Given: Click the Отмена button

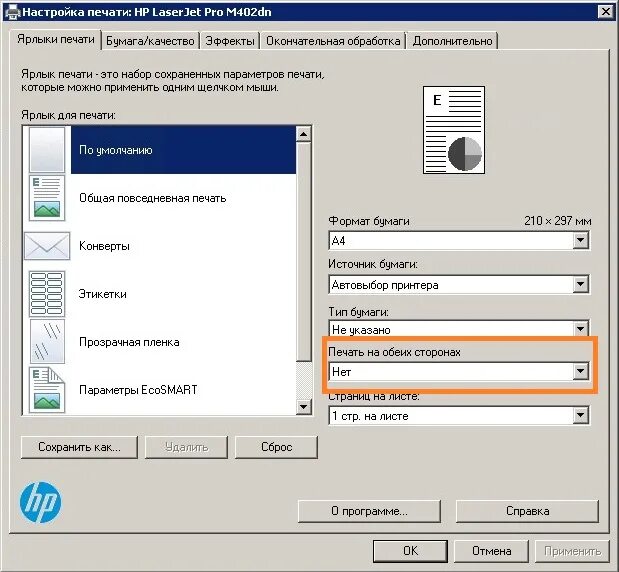Looking at the screenshot, I should coord(491,551).
